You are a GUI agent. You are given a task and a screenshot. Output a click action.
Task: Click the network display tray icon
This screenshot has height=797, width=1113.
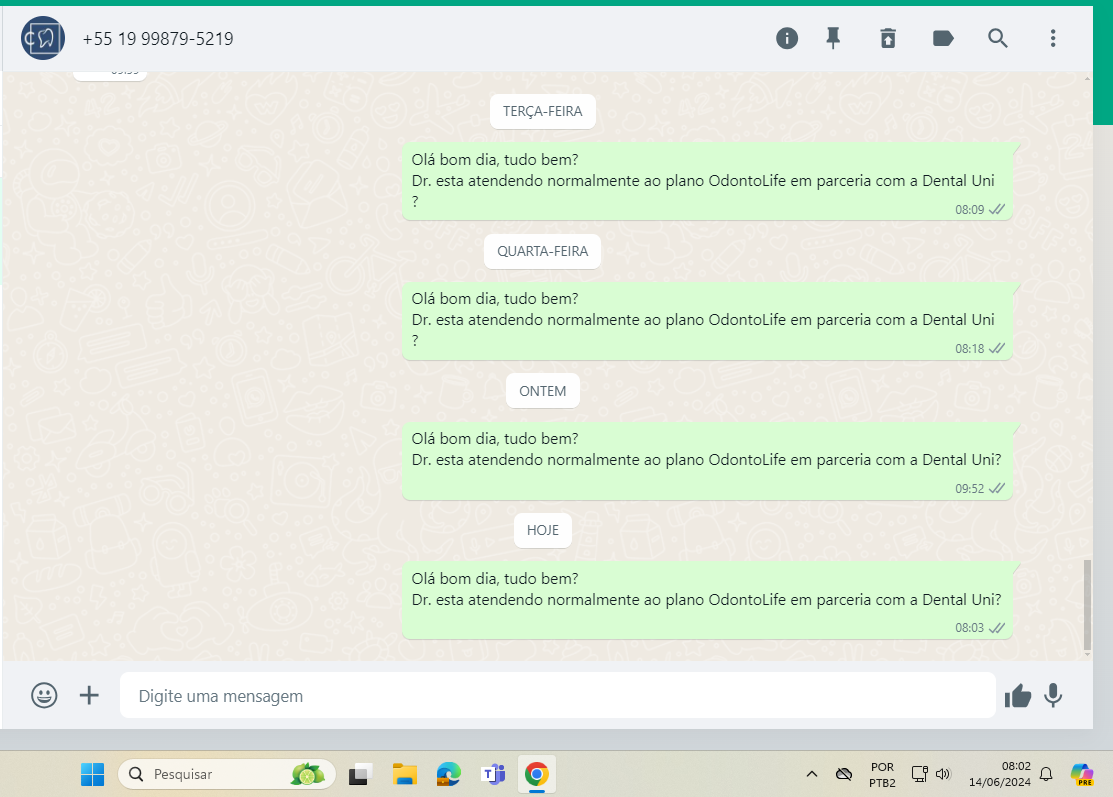(919, 774)
